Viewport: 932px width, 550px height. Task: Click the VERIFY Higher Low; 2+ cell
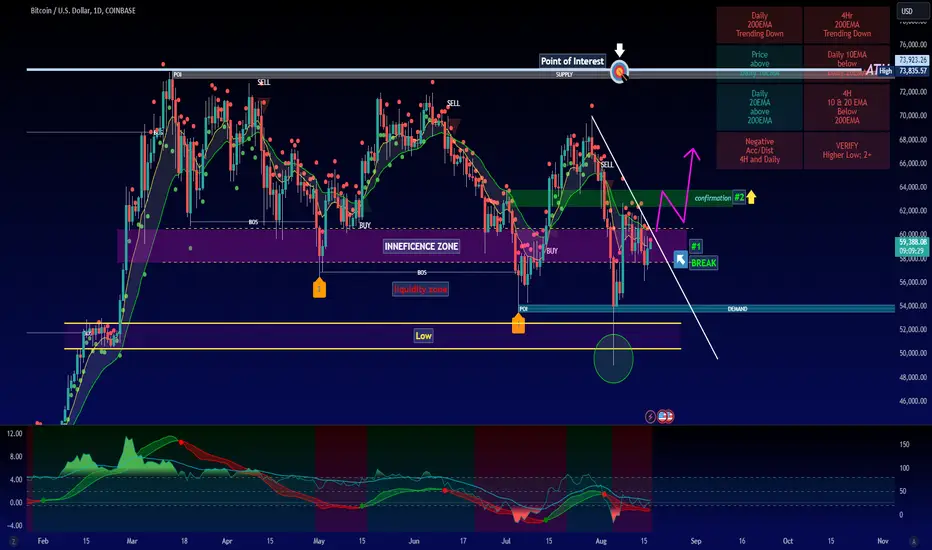(x=847, y=150)
